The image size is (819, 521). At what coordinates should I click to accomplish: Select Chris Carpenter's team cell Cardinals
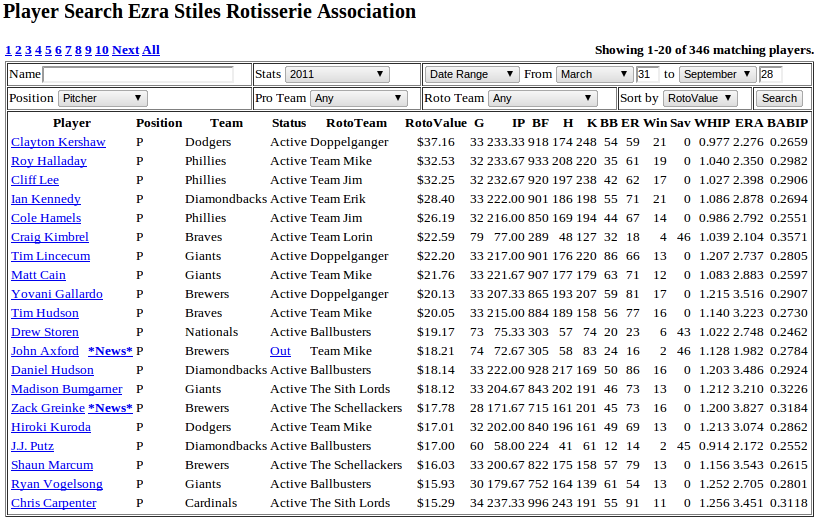click(x=211, y=503)
